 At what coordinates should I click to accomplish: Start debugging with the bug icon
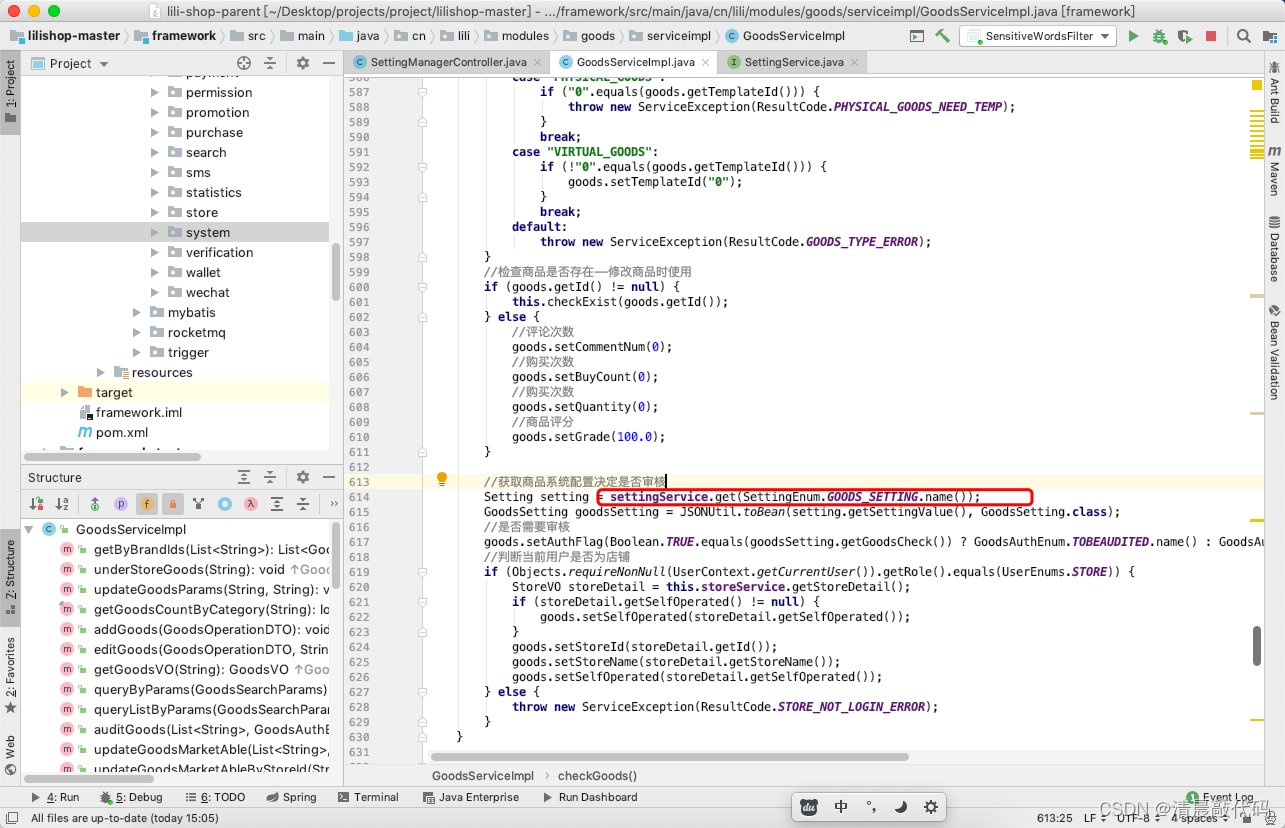tap(1159, 36)
